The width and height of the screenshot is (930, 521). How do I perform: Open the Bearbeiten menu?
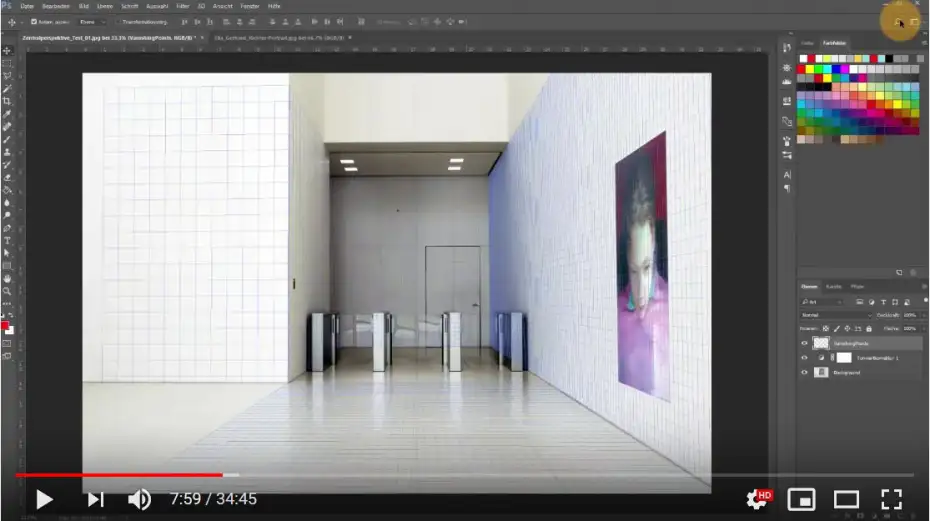tap(56, 6)
